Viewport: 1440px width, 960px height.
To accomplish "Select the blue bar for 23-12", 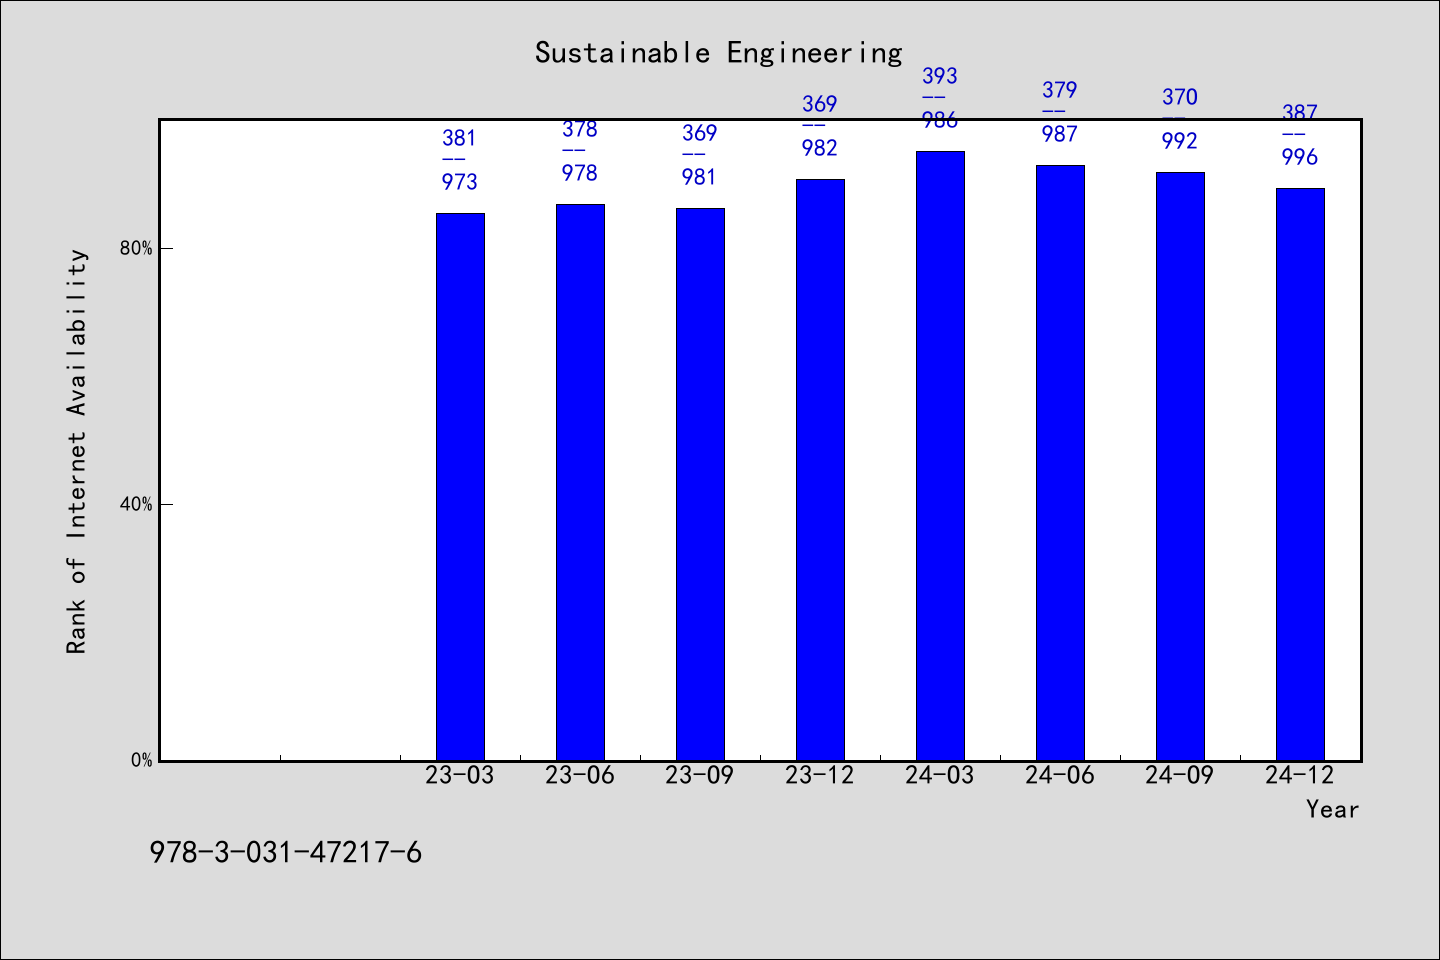I will click(x=820, y=470).
